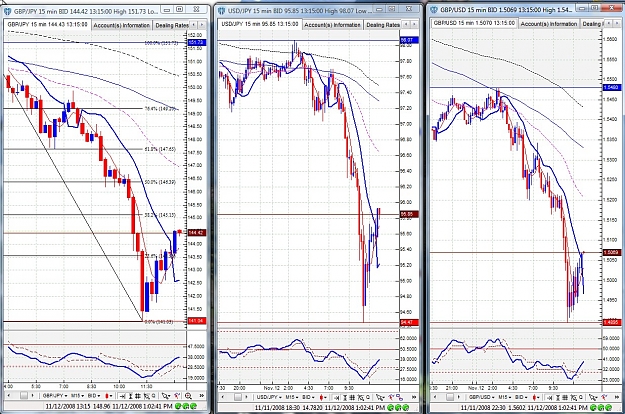Click the shift-chart-to-end icon in GBP/JPY toolbar

[122, 396]
